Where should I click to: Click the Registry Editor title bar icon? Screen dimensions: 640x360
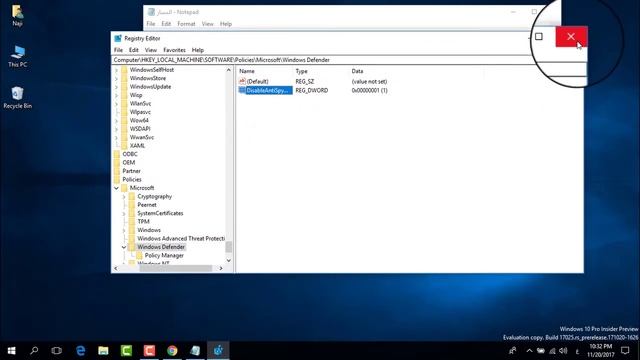(118, 38)
